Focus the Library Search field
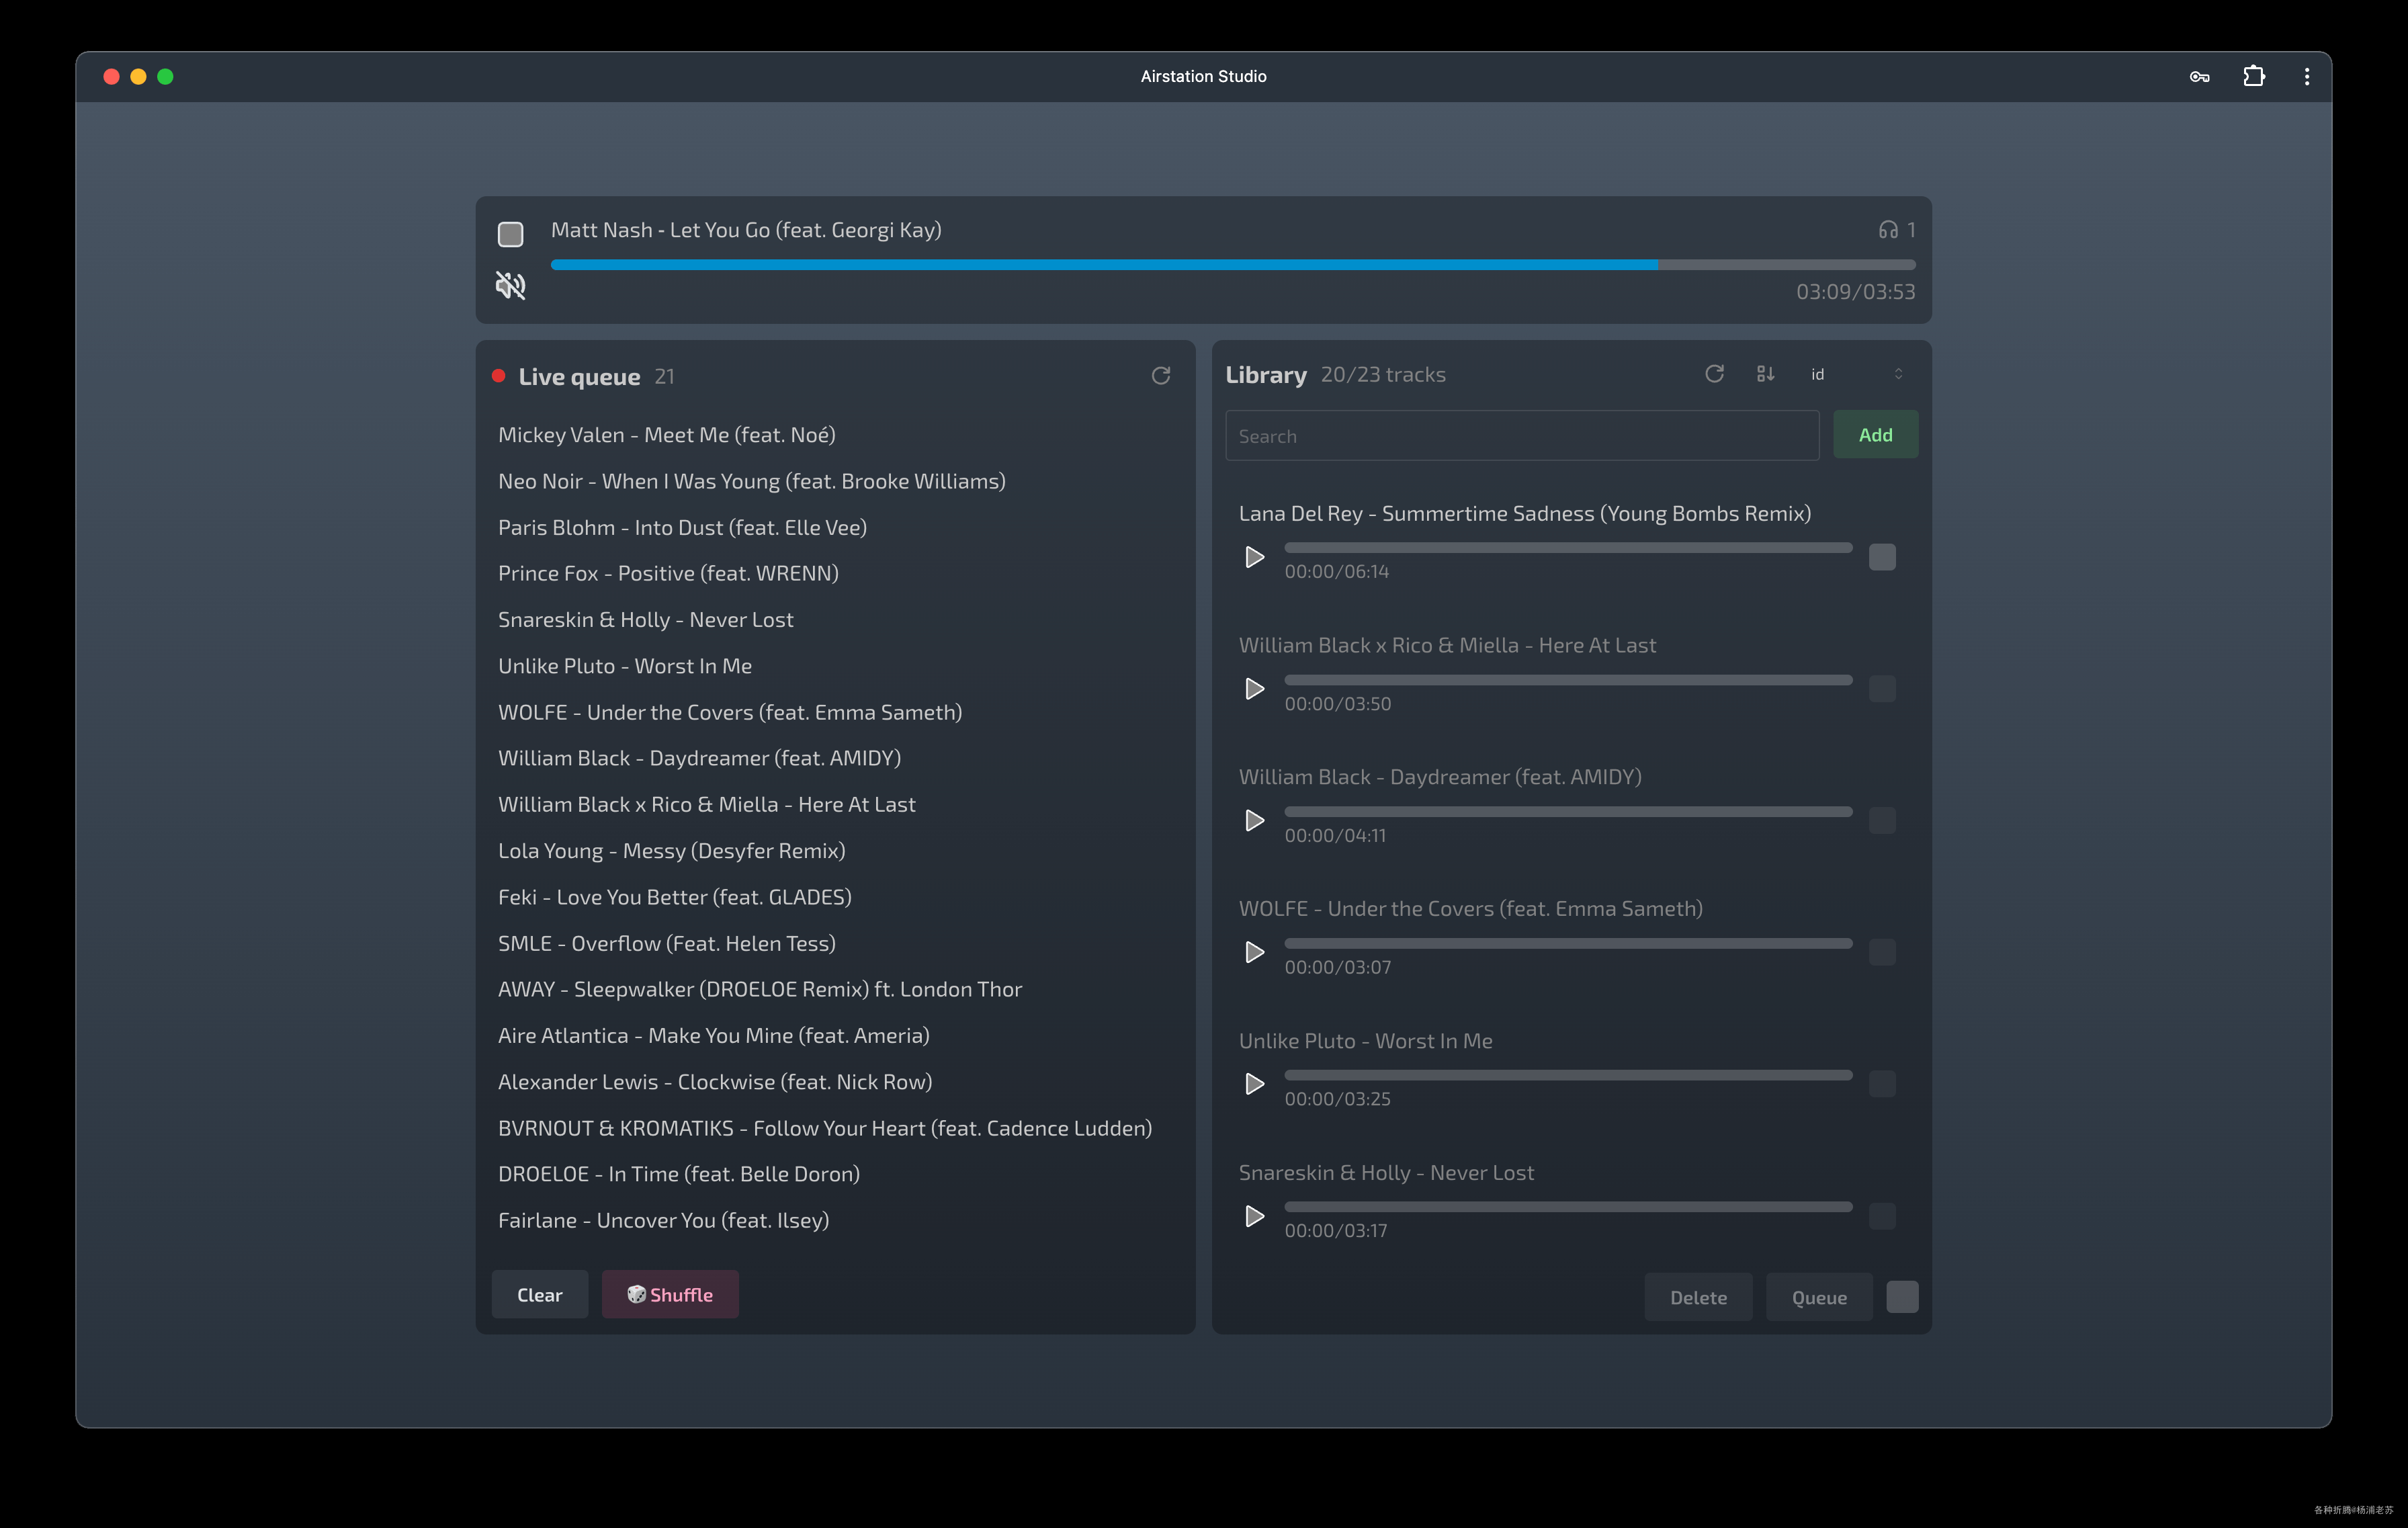 pyautogui.click(x=1521, y=436)
